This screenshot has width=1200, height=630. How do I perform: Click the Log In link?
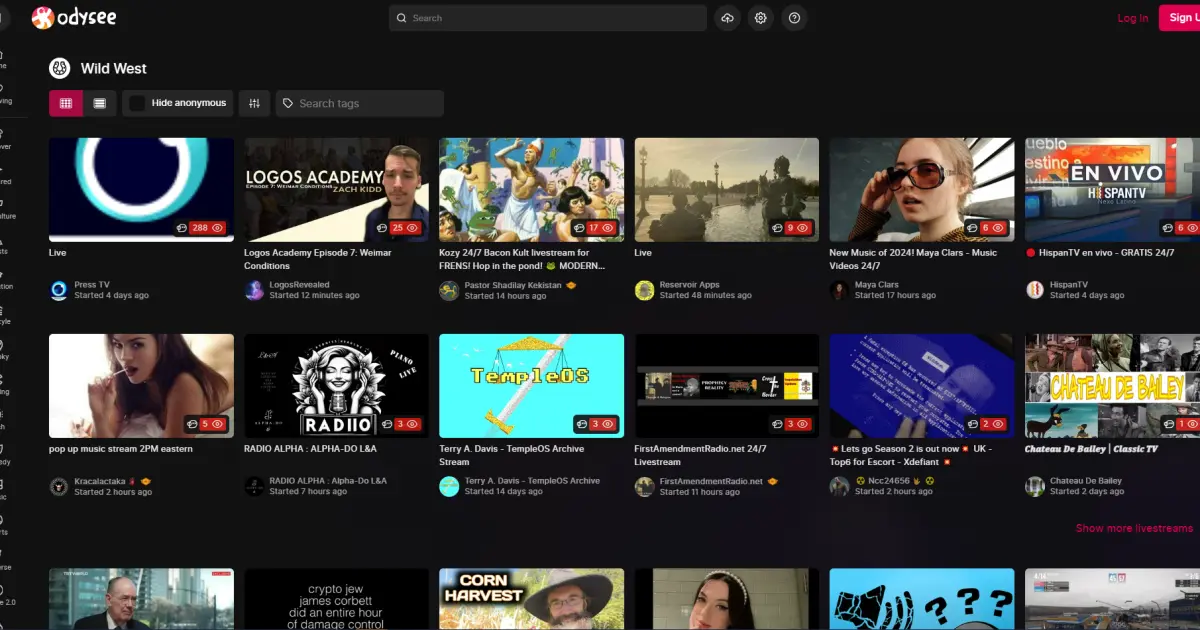1132,18
